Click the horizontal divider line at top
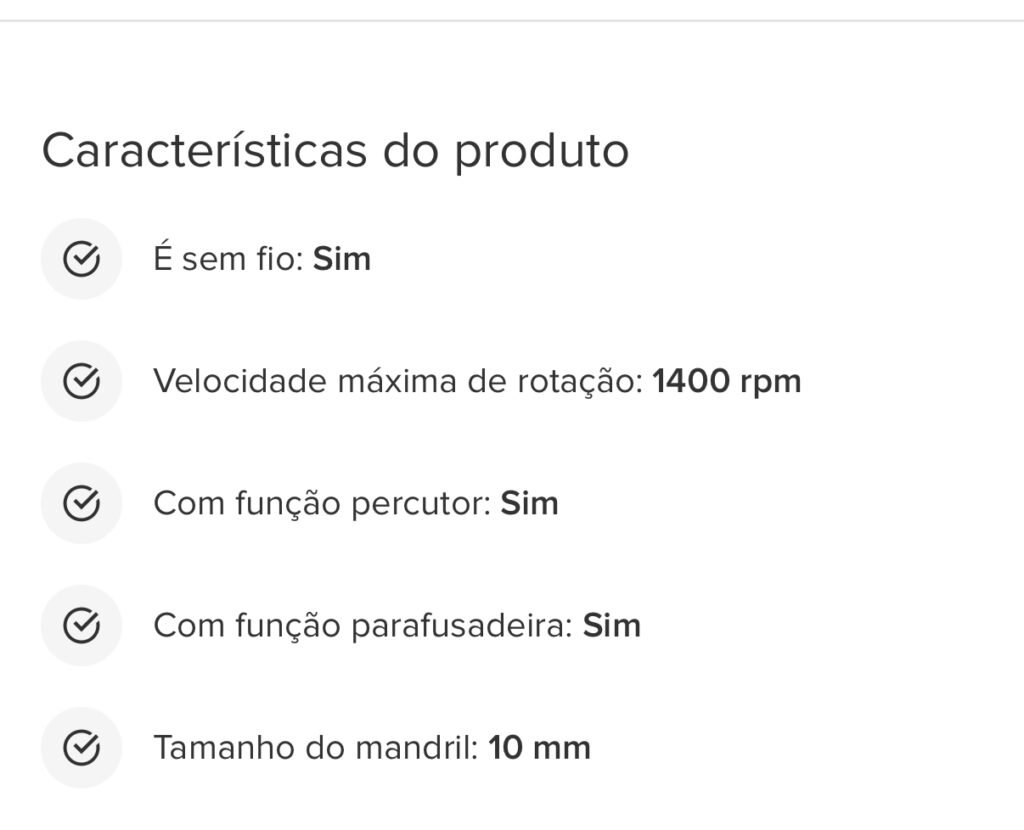The image size is (1024, 830). click(512, 21)
